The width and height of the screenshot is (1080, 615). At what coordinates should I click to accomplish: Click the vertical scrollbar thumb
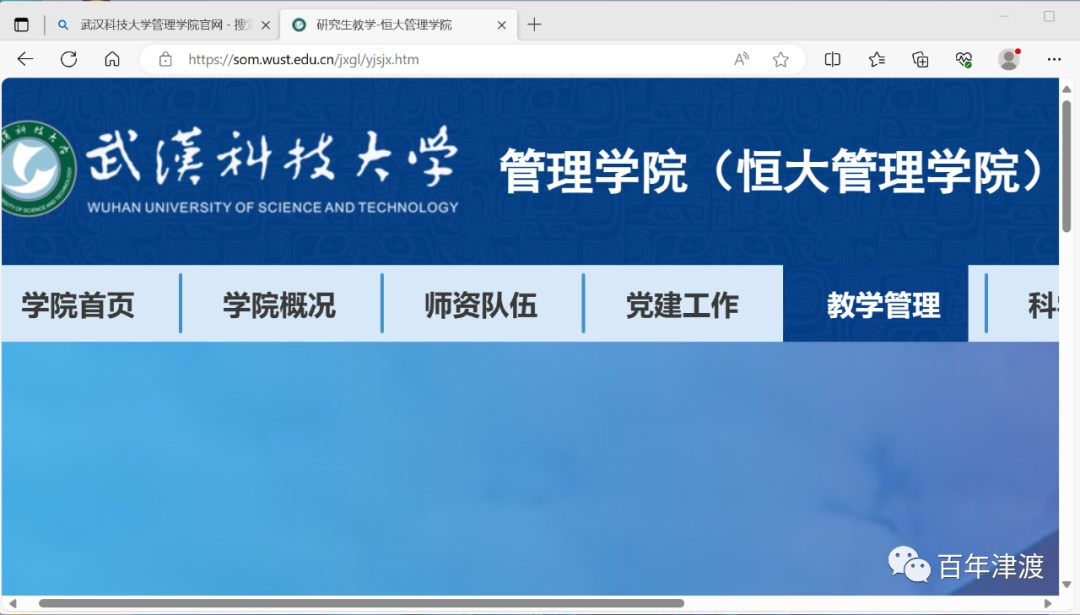(x=1066, y=166)
